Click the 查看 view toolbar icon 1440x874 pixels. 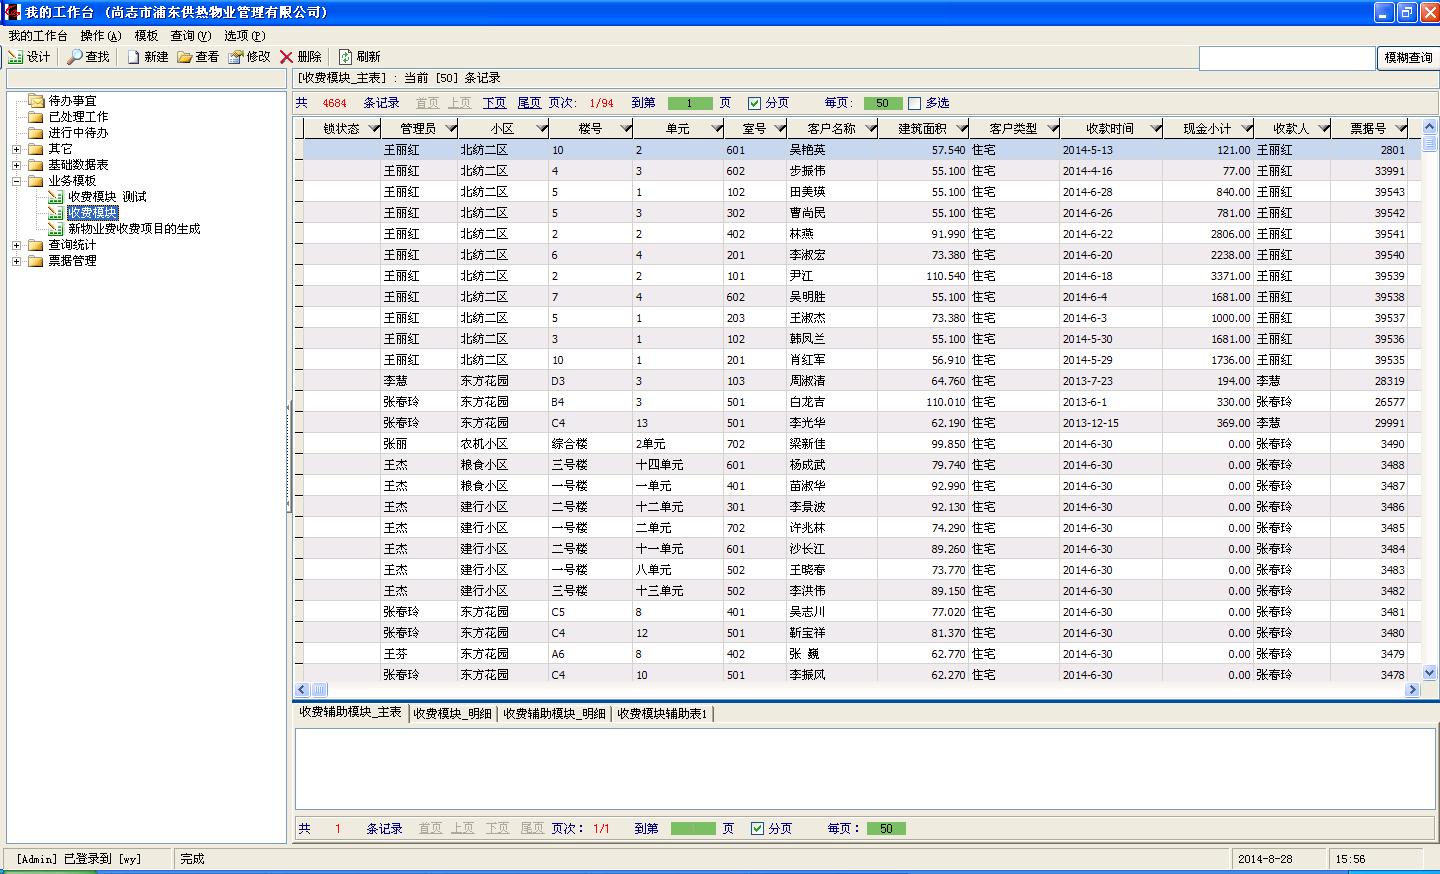(186, 57)
